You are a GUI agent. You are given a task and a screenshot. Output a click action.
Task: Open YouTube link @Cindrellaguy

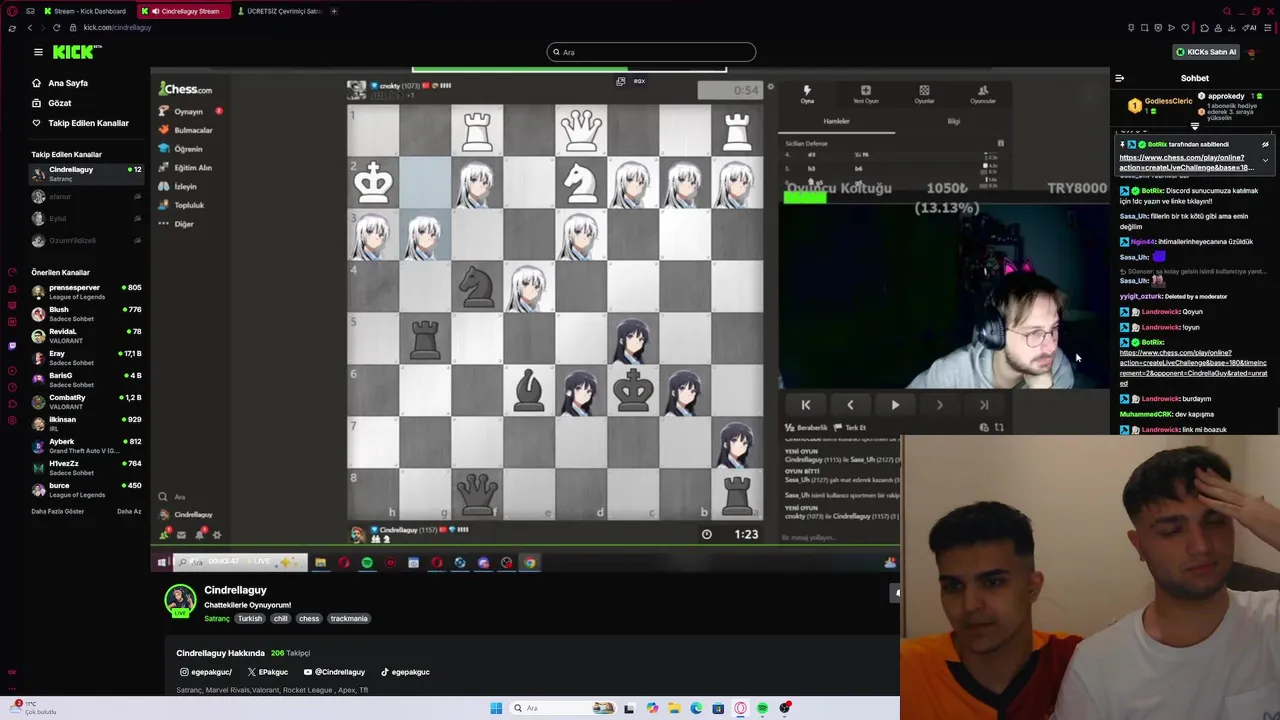point(334,672)
